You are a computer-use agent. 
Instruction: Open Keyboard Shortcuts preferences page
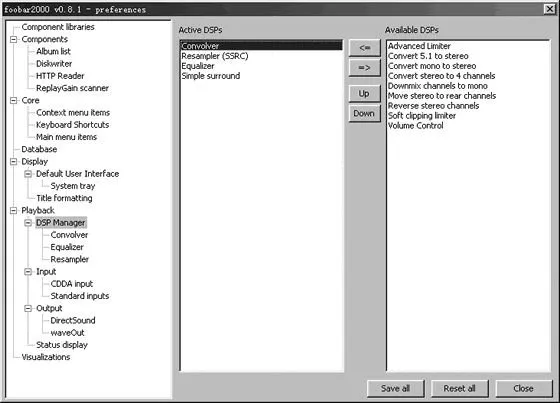pos(72,125)
